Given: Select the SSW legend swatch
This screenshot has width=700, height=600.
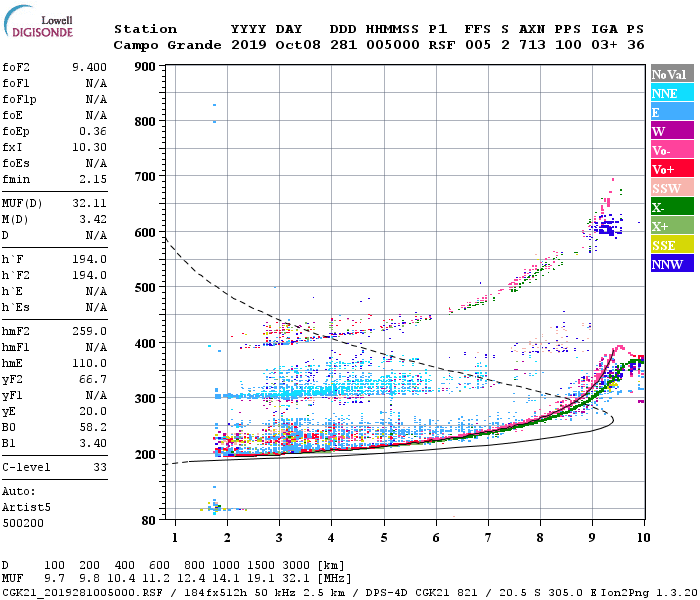Looking at the screenshot, I should [672, 188].
